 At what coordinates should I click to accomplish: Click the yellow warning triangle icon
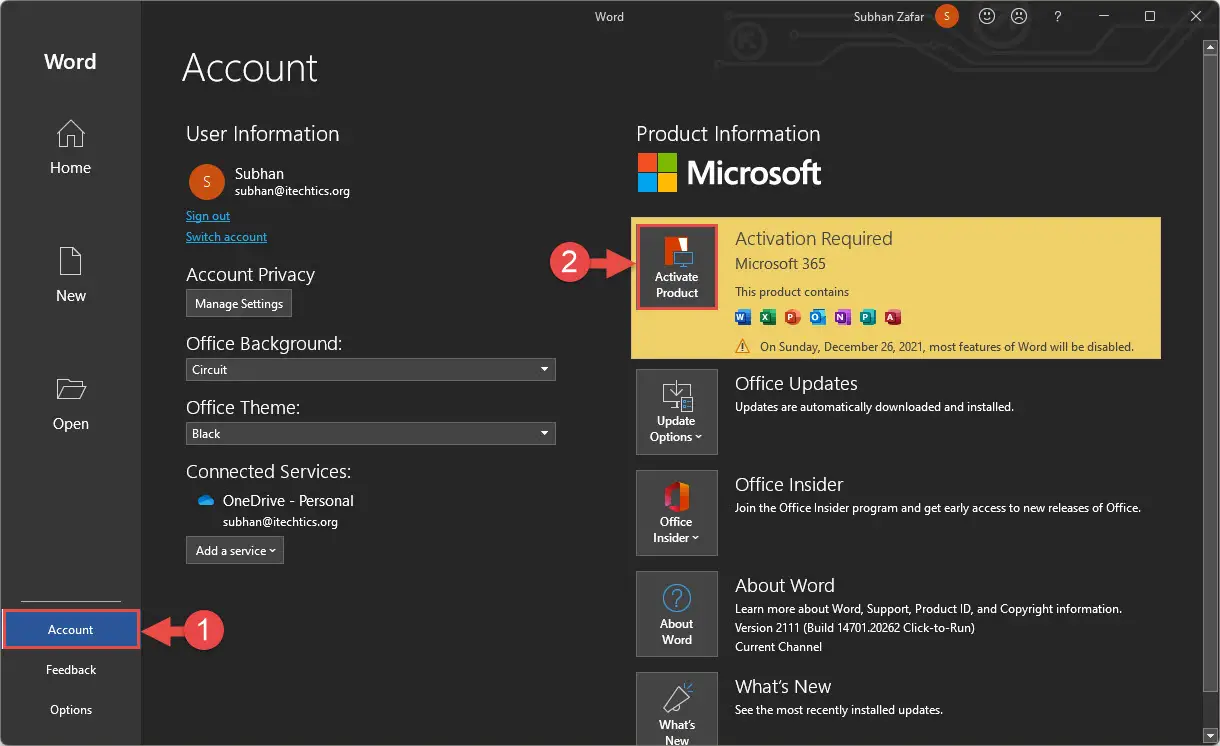tap(743, 347)
